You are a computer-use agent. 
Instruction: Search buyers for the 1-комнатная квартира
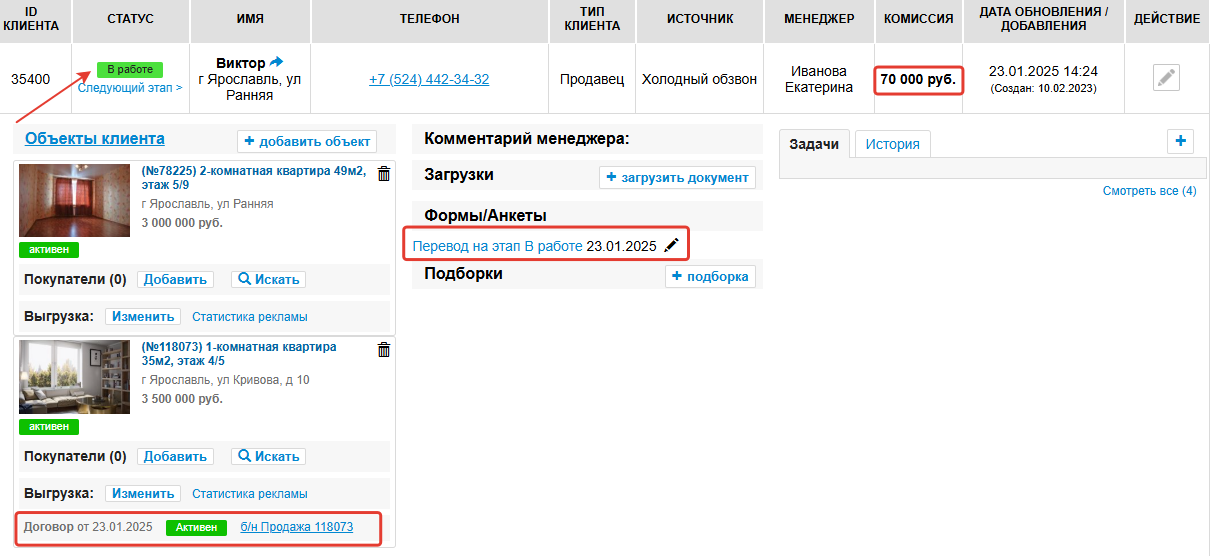tap(268, 457)
